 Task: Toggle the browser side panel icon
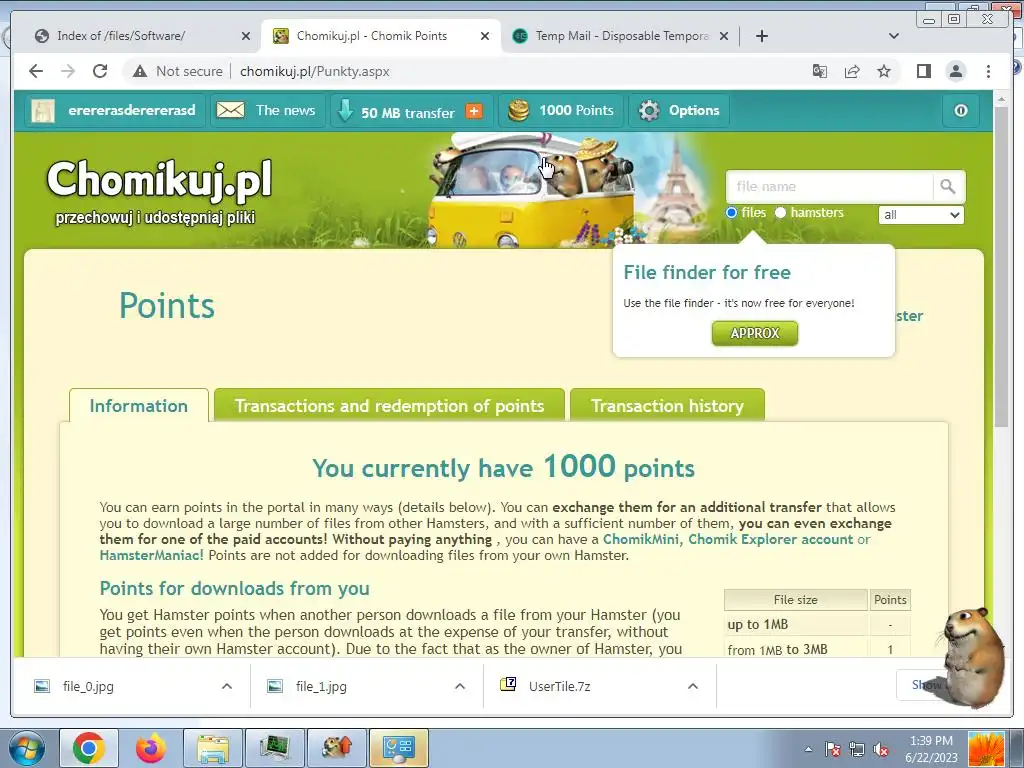coord(923,71)
